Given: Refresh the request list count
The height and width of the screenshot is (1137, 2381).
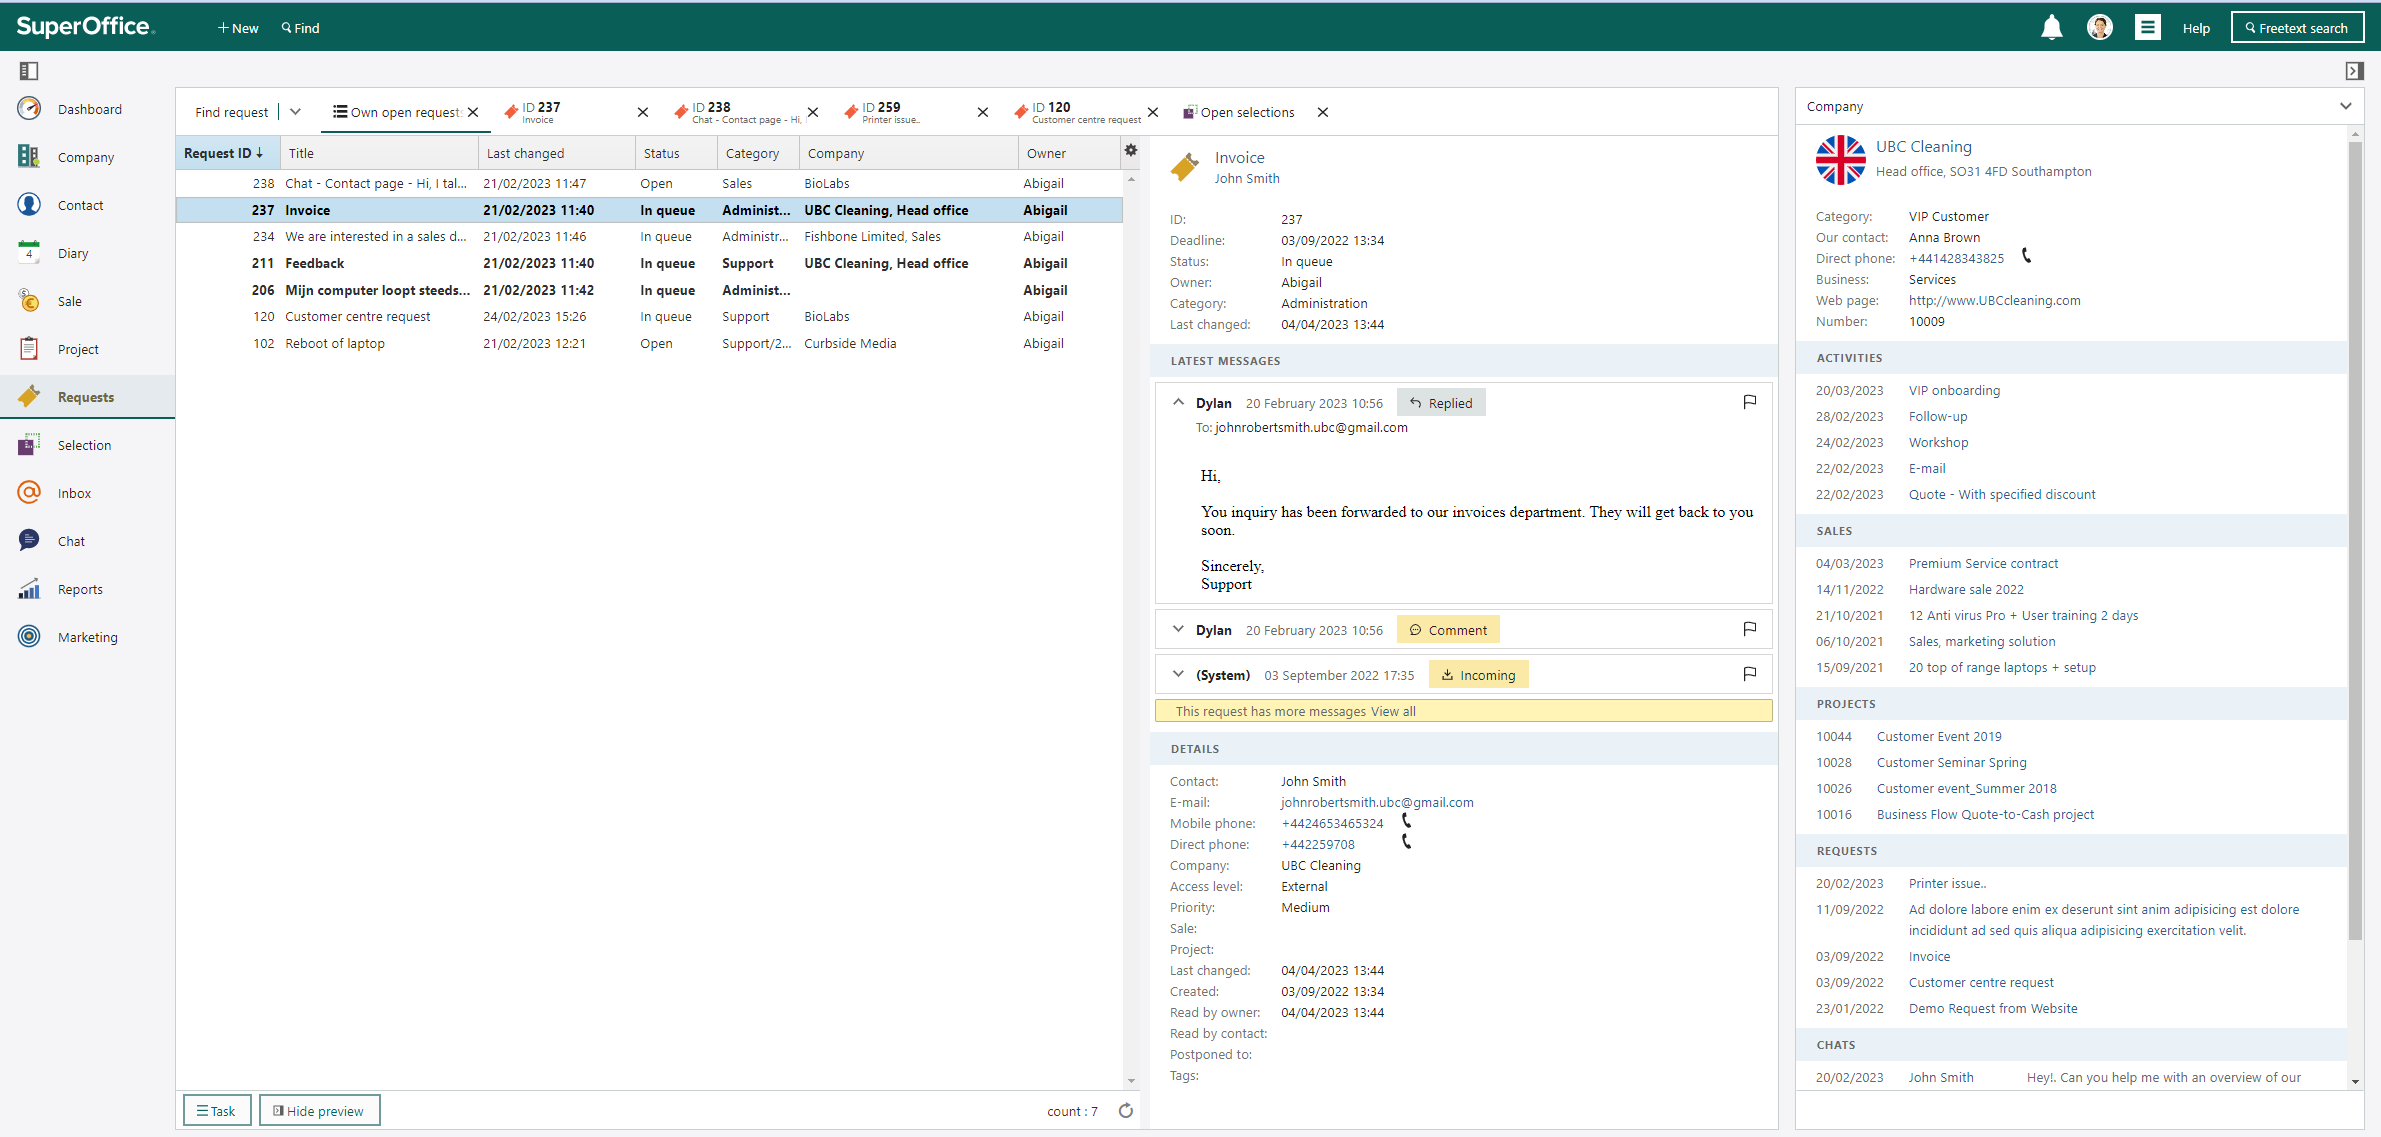Looking at the screenshot, I should point(1126,1111).
